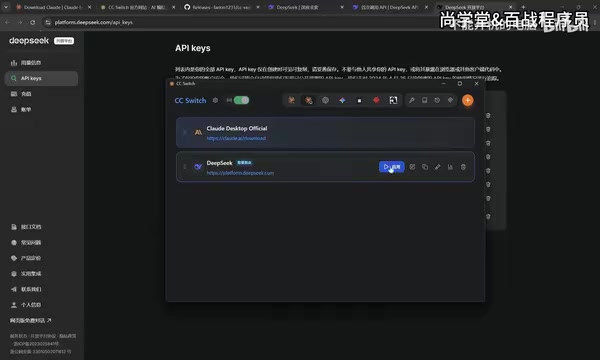Switch to GitHub Releases browser tab
600x360 pixels.
pos(221,7)
